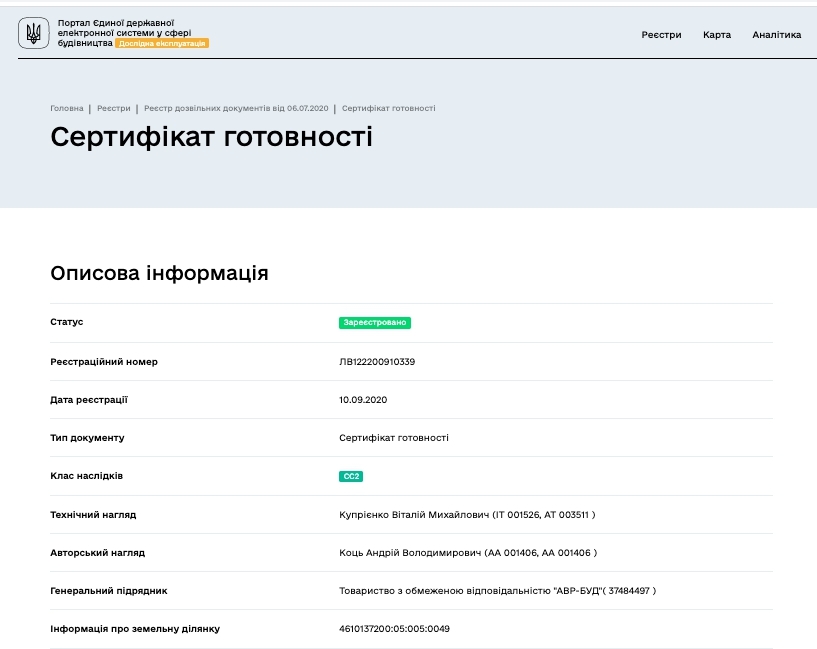Open the Реєстри menu item
Image resolution: width=817 pixels, height=649 pixels.
pos(661,35)
